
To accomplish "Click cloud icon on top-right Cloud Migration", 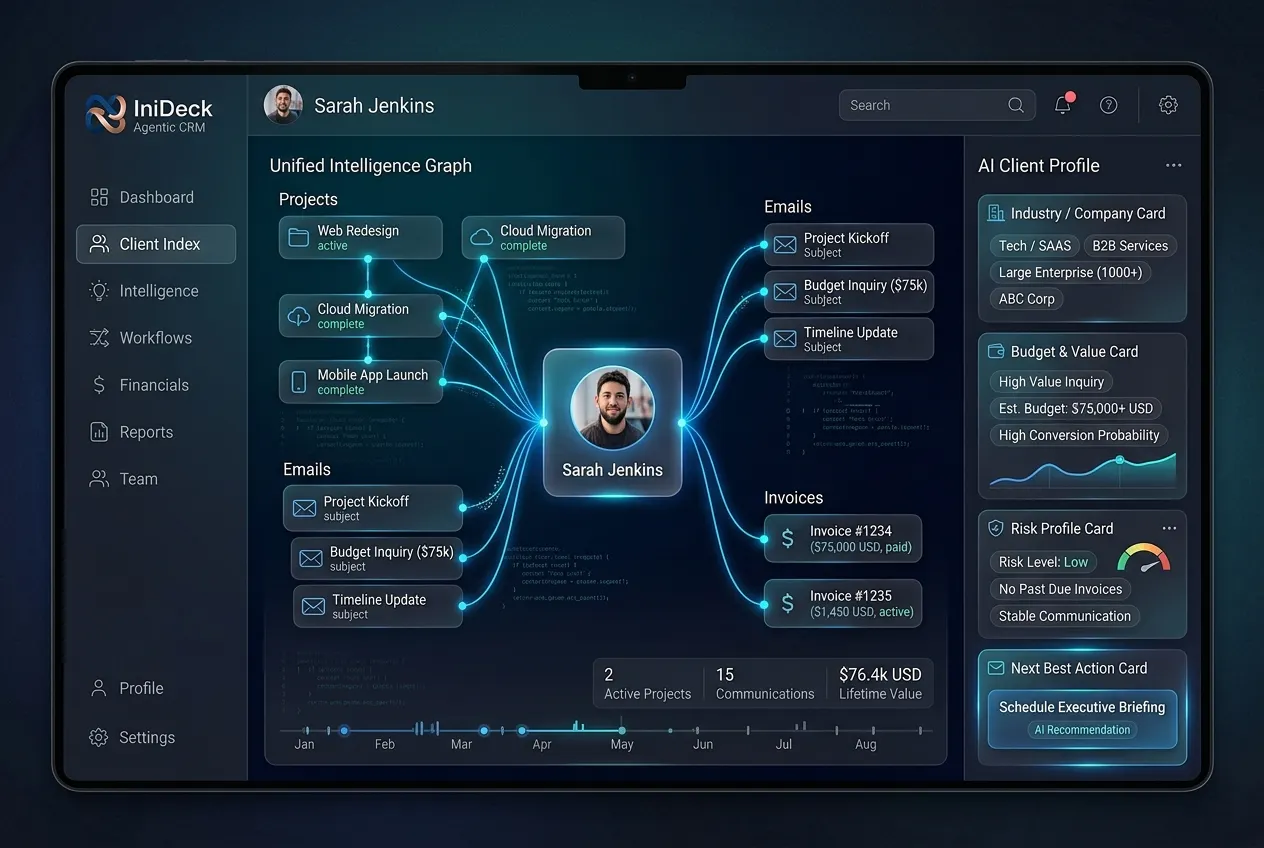I will click(x=481, y=237).
